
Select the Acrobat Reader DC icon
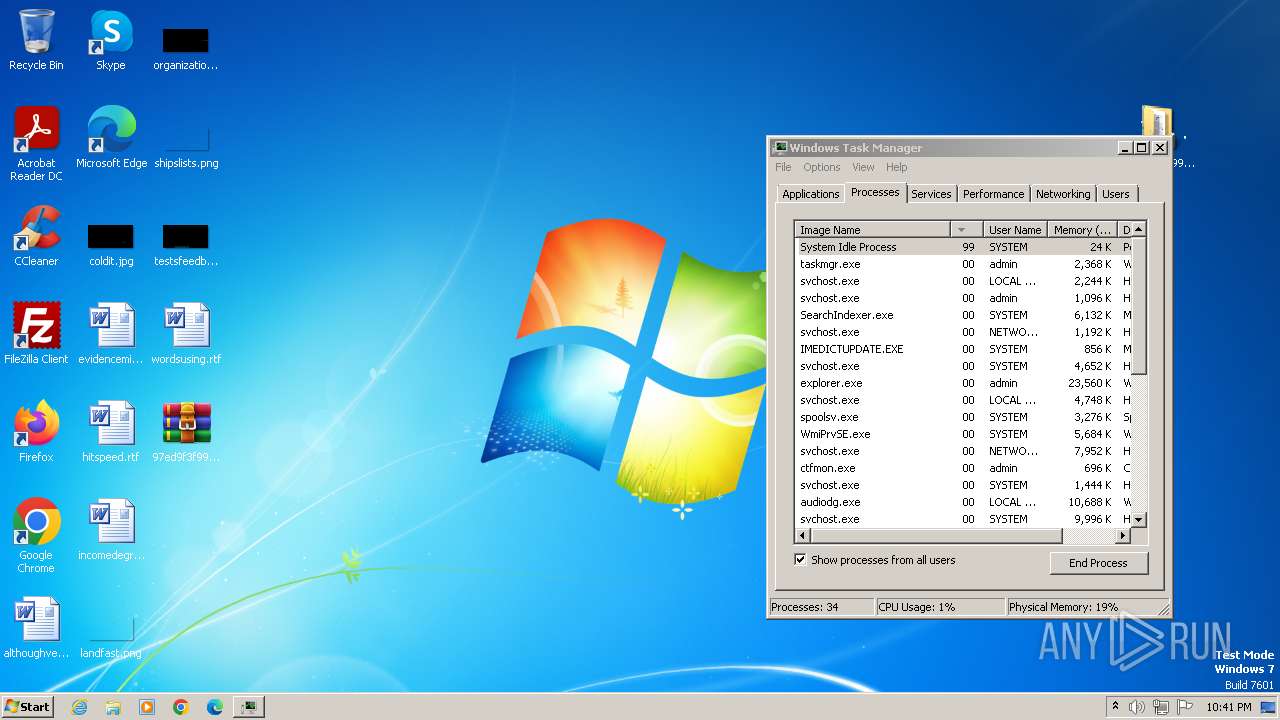click(x=36, y=144)
